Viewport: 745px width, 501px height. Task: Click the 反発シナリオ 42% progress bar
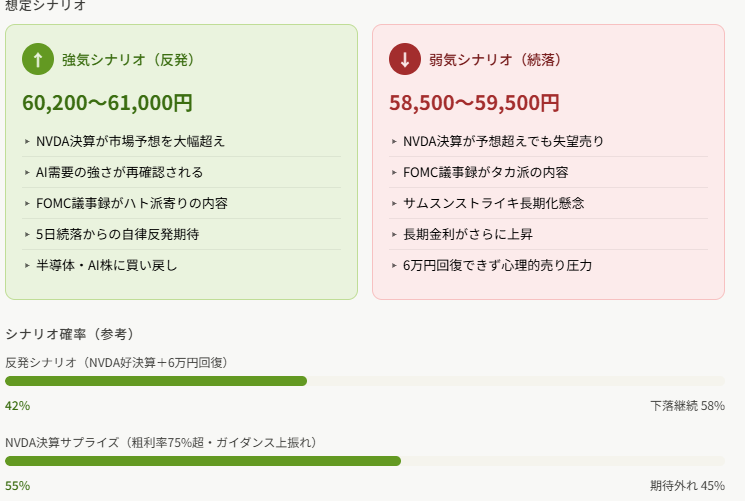[x=365, y=381]
